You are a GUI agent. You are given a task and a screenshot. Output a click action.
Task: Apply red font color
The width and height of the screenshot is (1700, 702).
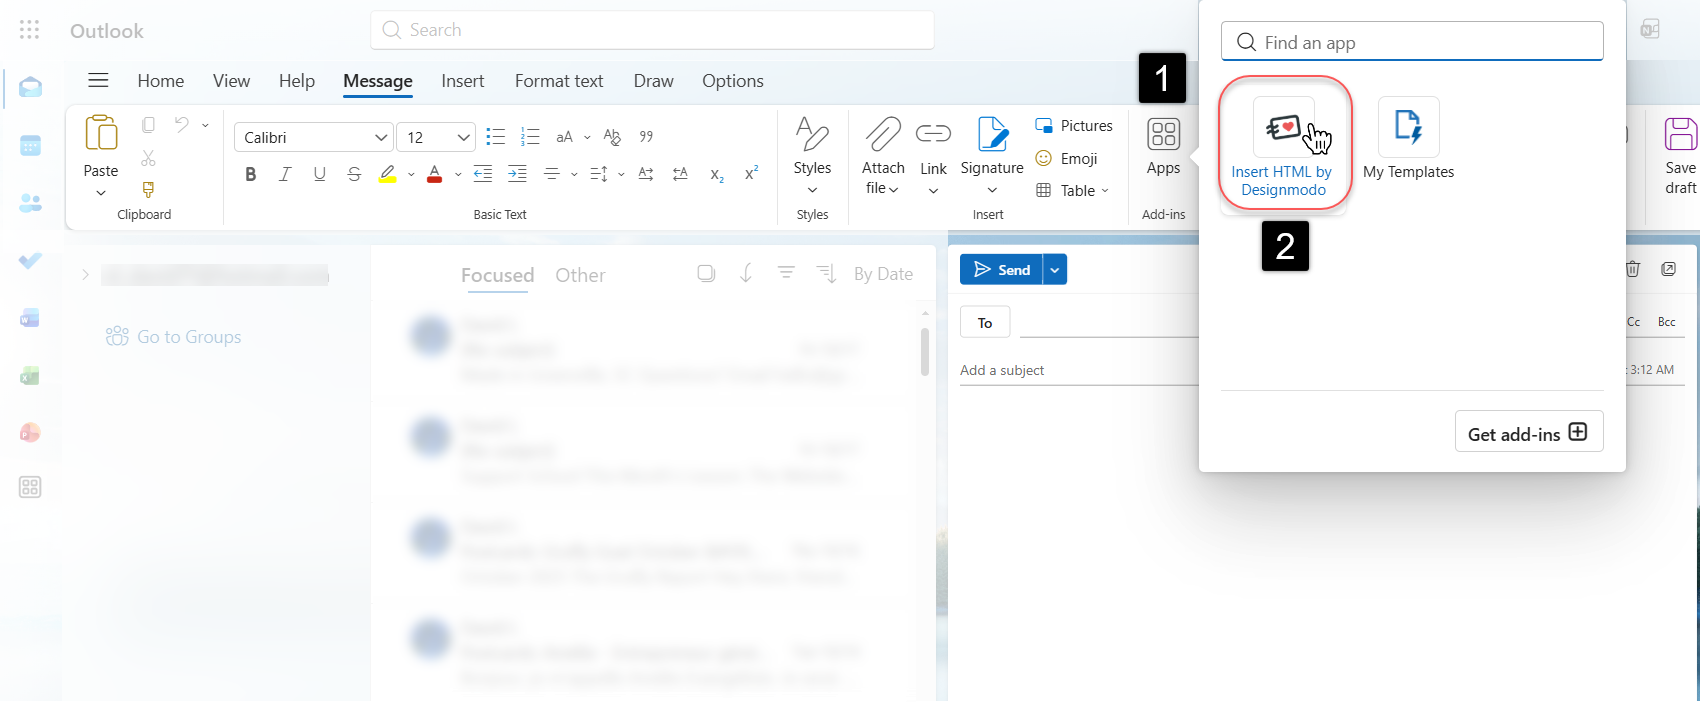(434, 174)
